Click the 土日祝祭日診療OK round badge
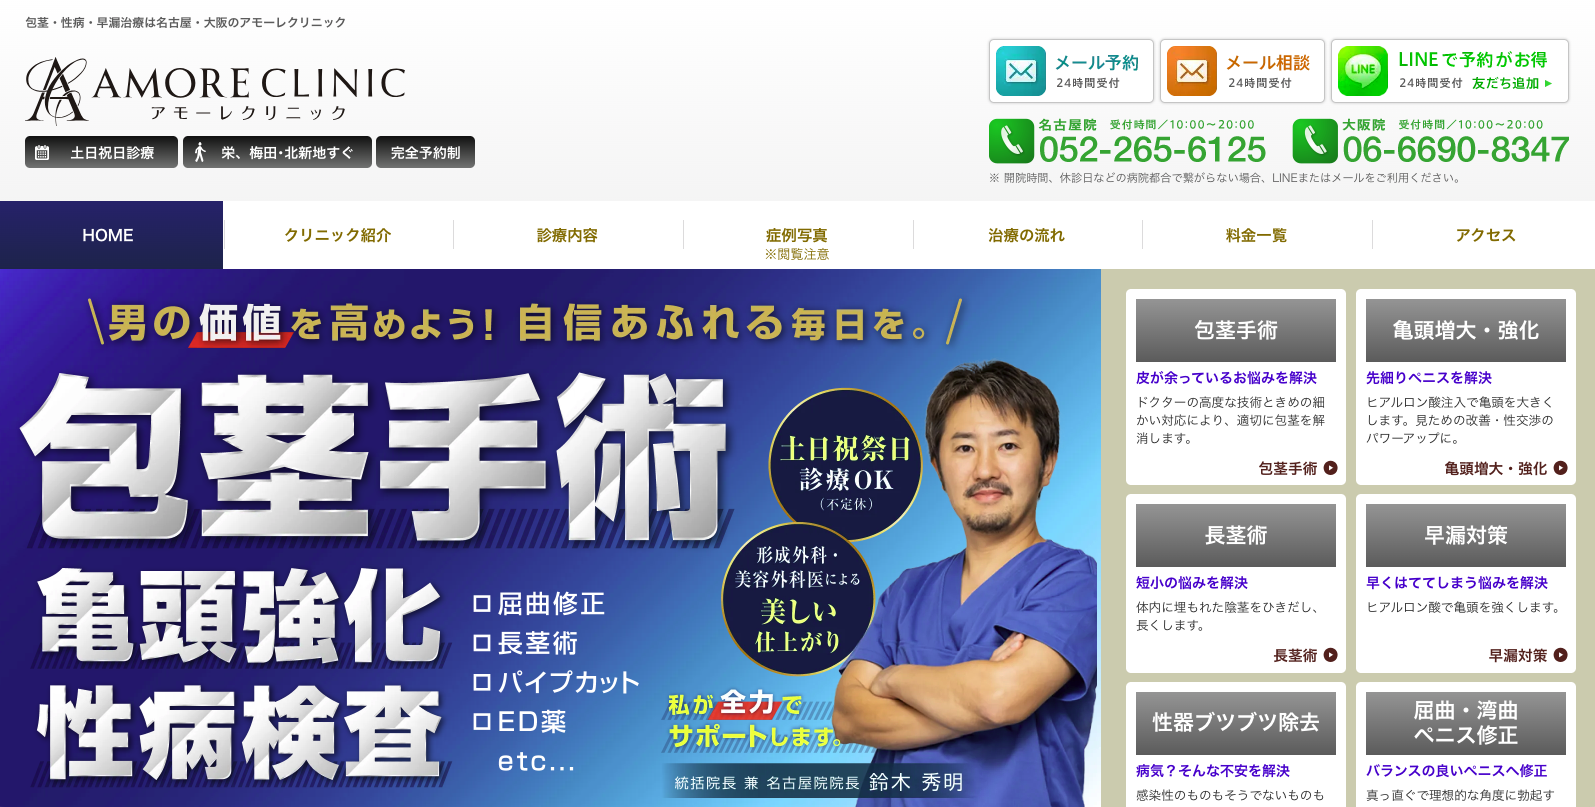 [845, 465]
